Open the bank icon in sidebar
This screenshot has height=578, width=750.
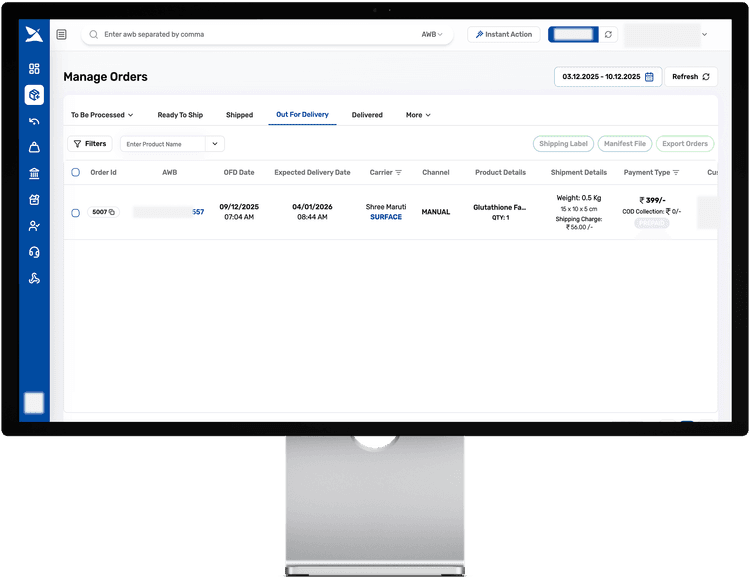pyautogui.click(x=34, y=174)
